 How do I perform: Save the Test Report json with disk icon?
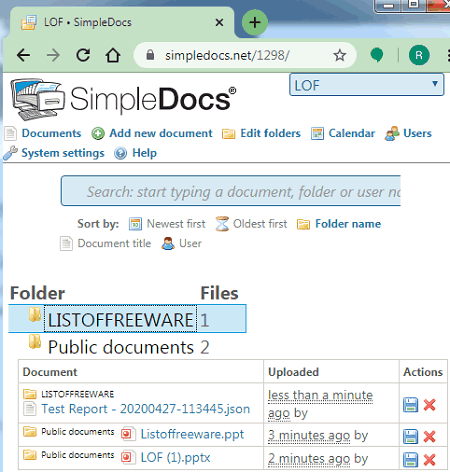[410, 405]
